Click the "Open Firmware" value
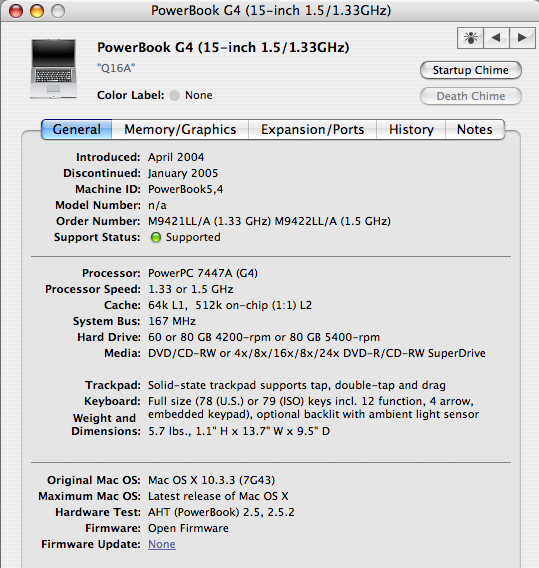Viewport: 539px width, 568px height. pos(188,528)
